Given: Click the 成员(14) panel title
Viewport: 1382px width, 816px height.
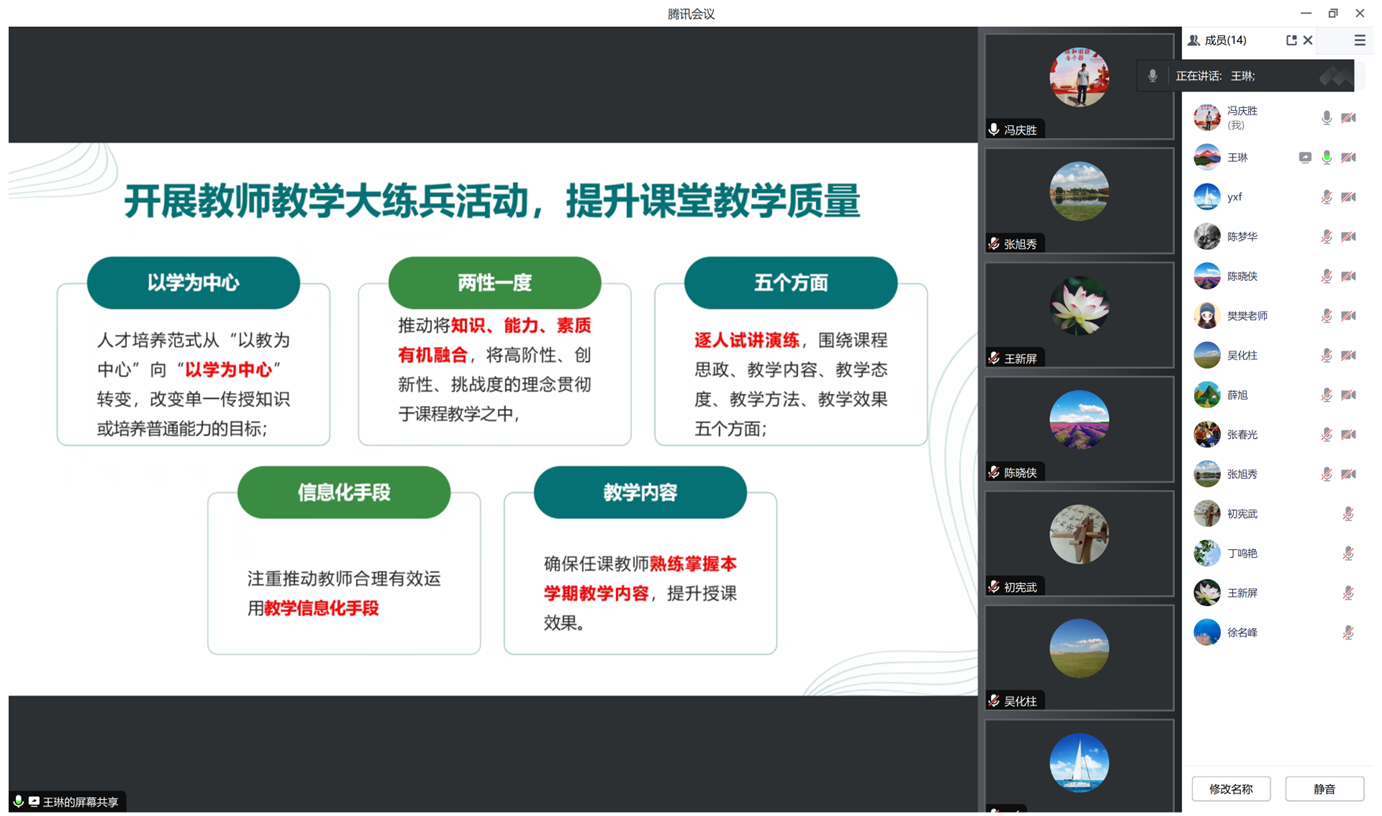Looking at the screenshot, I should pos(1224,41).
